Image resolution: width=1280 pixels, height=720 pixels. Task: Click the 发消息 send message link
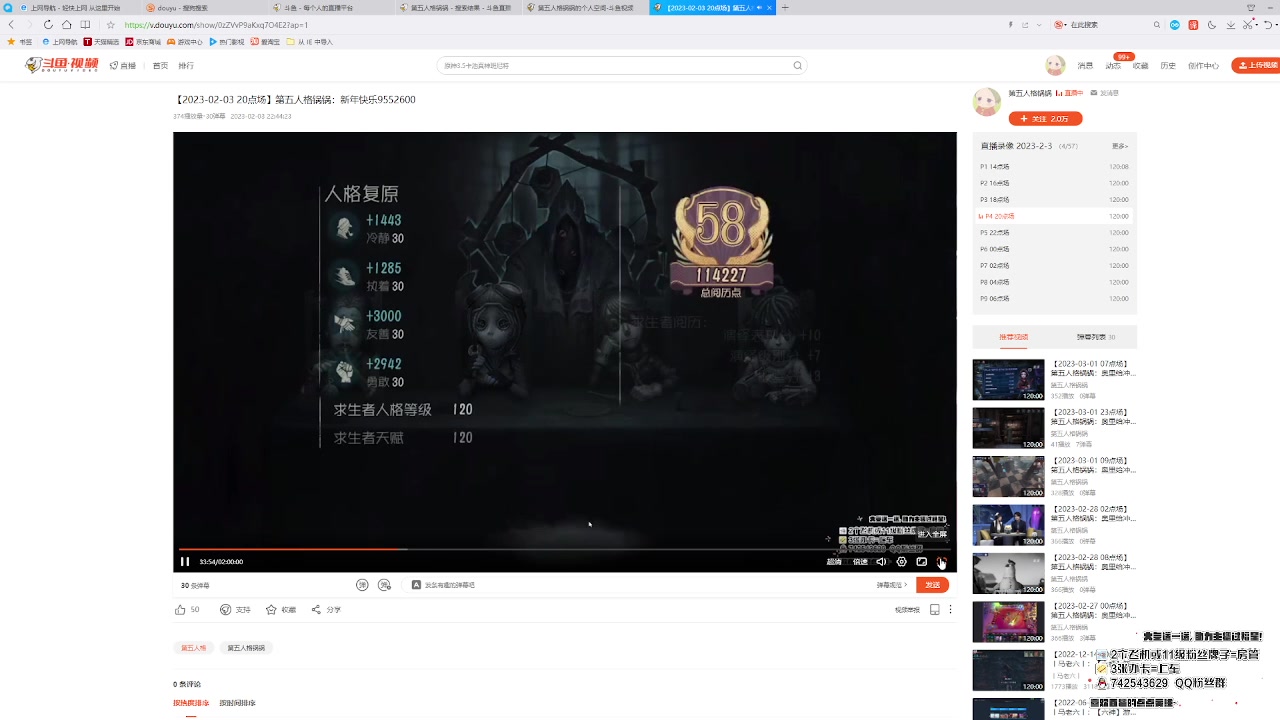pos(1107,93)
